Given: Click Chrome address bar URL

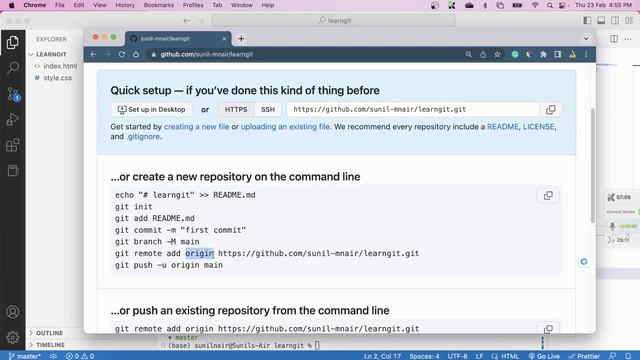Looking at the screenshot, I should click(x=207, y=54).
